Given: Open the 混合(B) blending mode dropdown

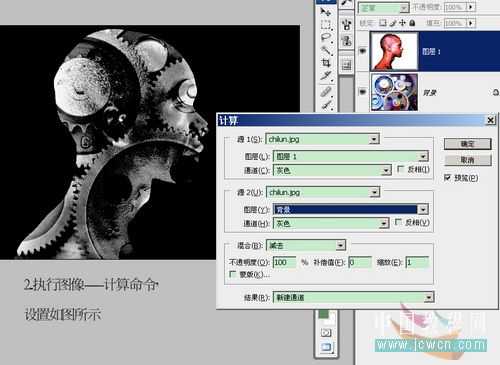Looking at the screenshot, I should coord(340,246).
